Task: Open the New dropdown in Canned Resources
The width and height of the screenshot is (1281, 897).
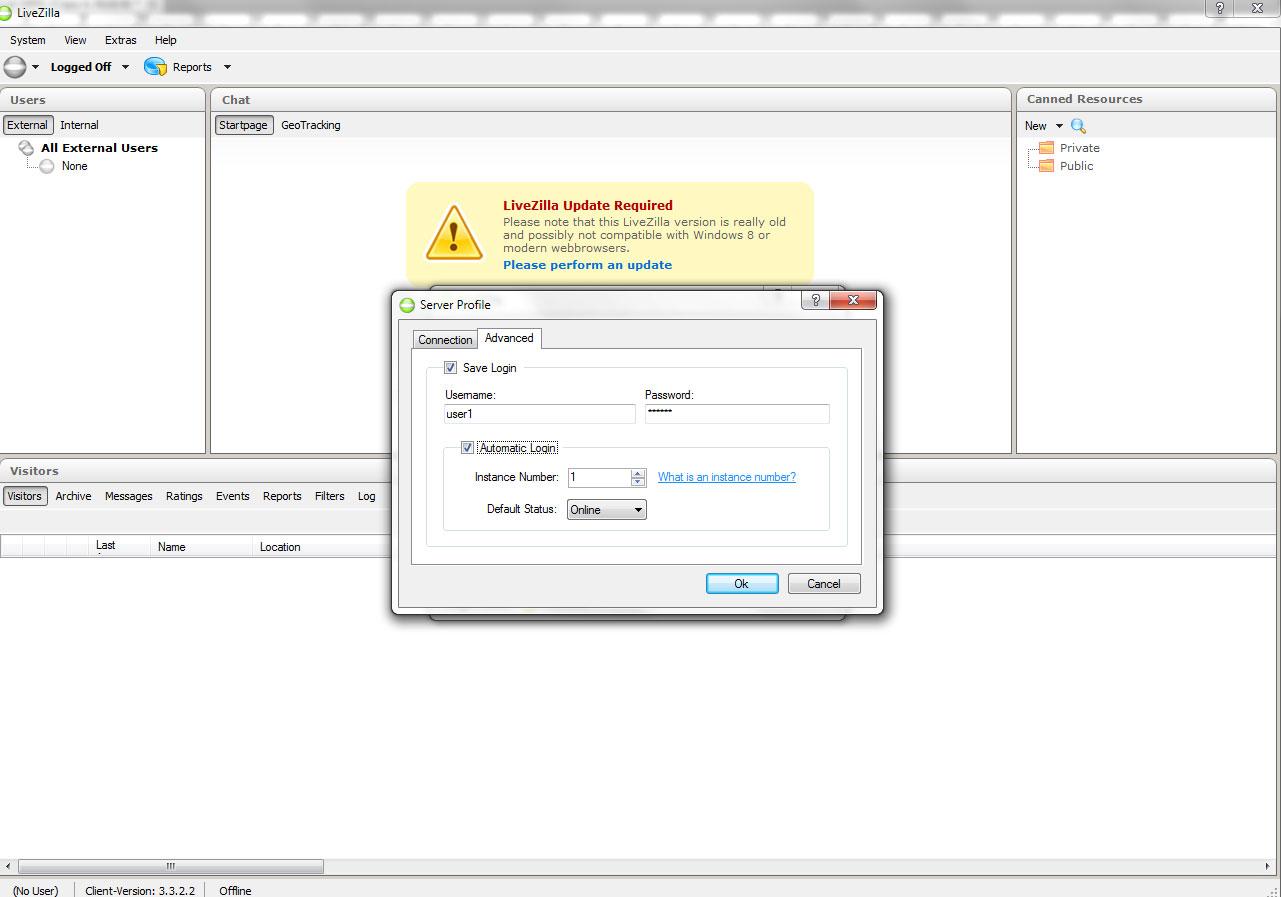Action: pyautogui.click(x=1059, y=126)
